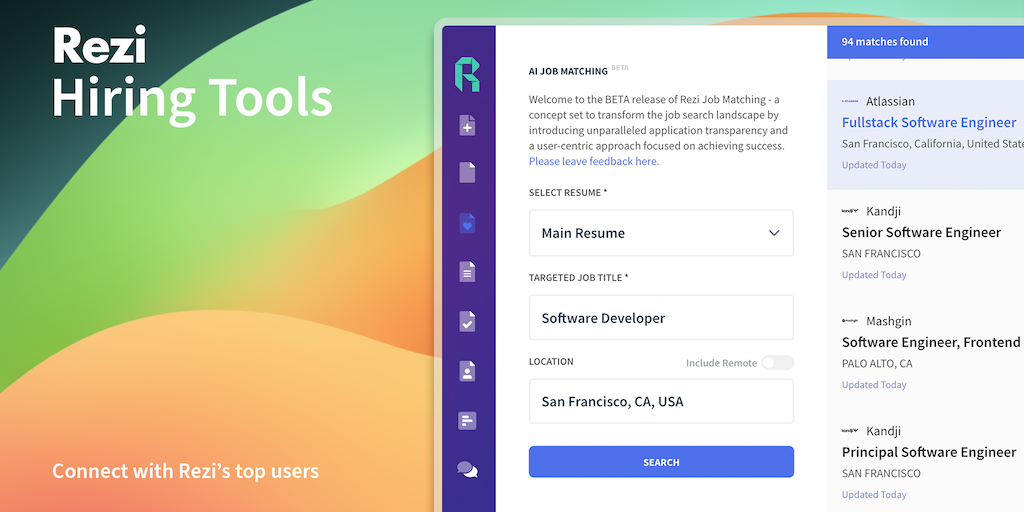Click the 'SELECT RESUME' label

pyautogui.click(x=568, y=193)
